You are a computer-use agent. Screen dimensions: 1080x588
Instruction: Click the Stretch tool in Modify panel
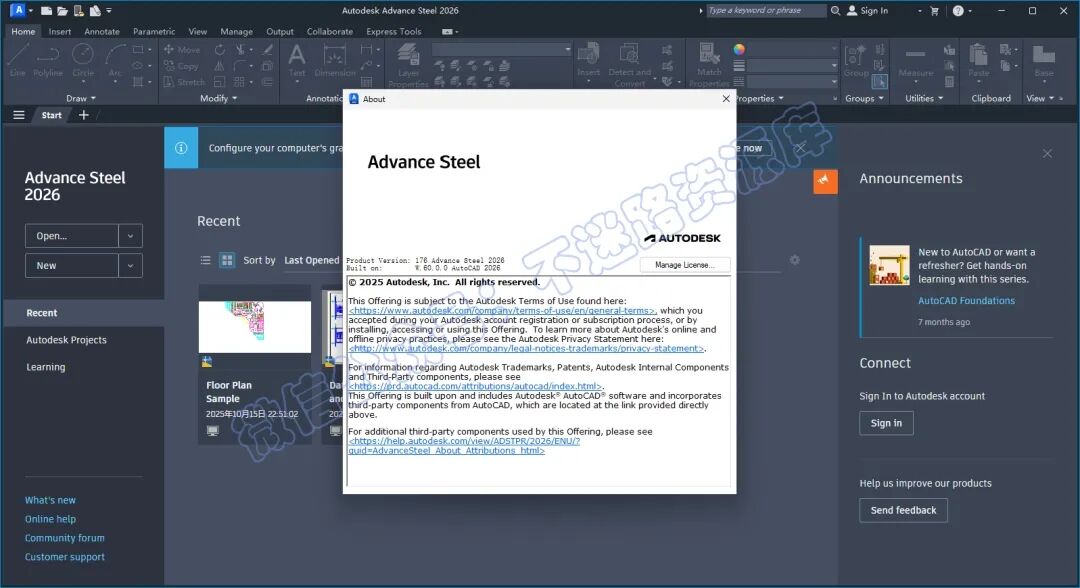[x=184, y=82]
